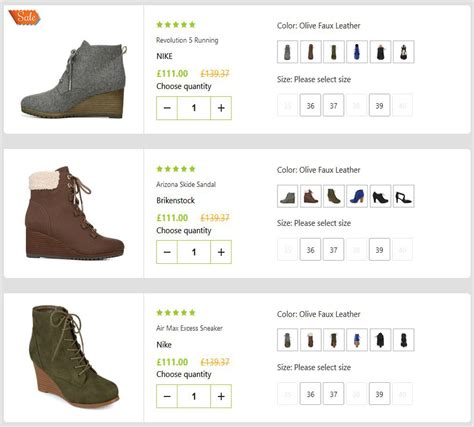Choose strappy heel swatch for Arizona Slide Sandal
This screenshot has width=474, height=427.
click(x=404, y=196)
